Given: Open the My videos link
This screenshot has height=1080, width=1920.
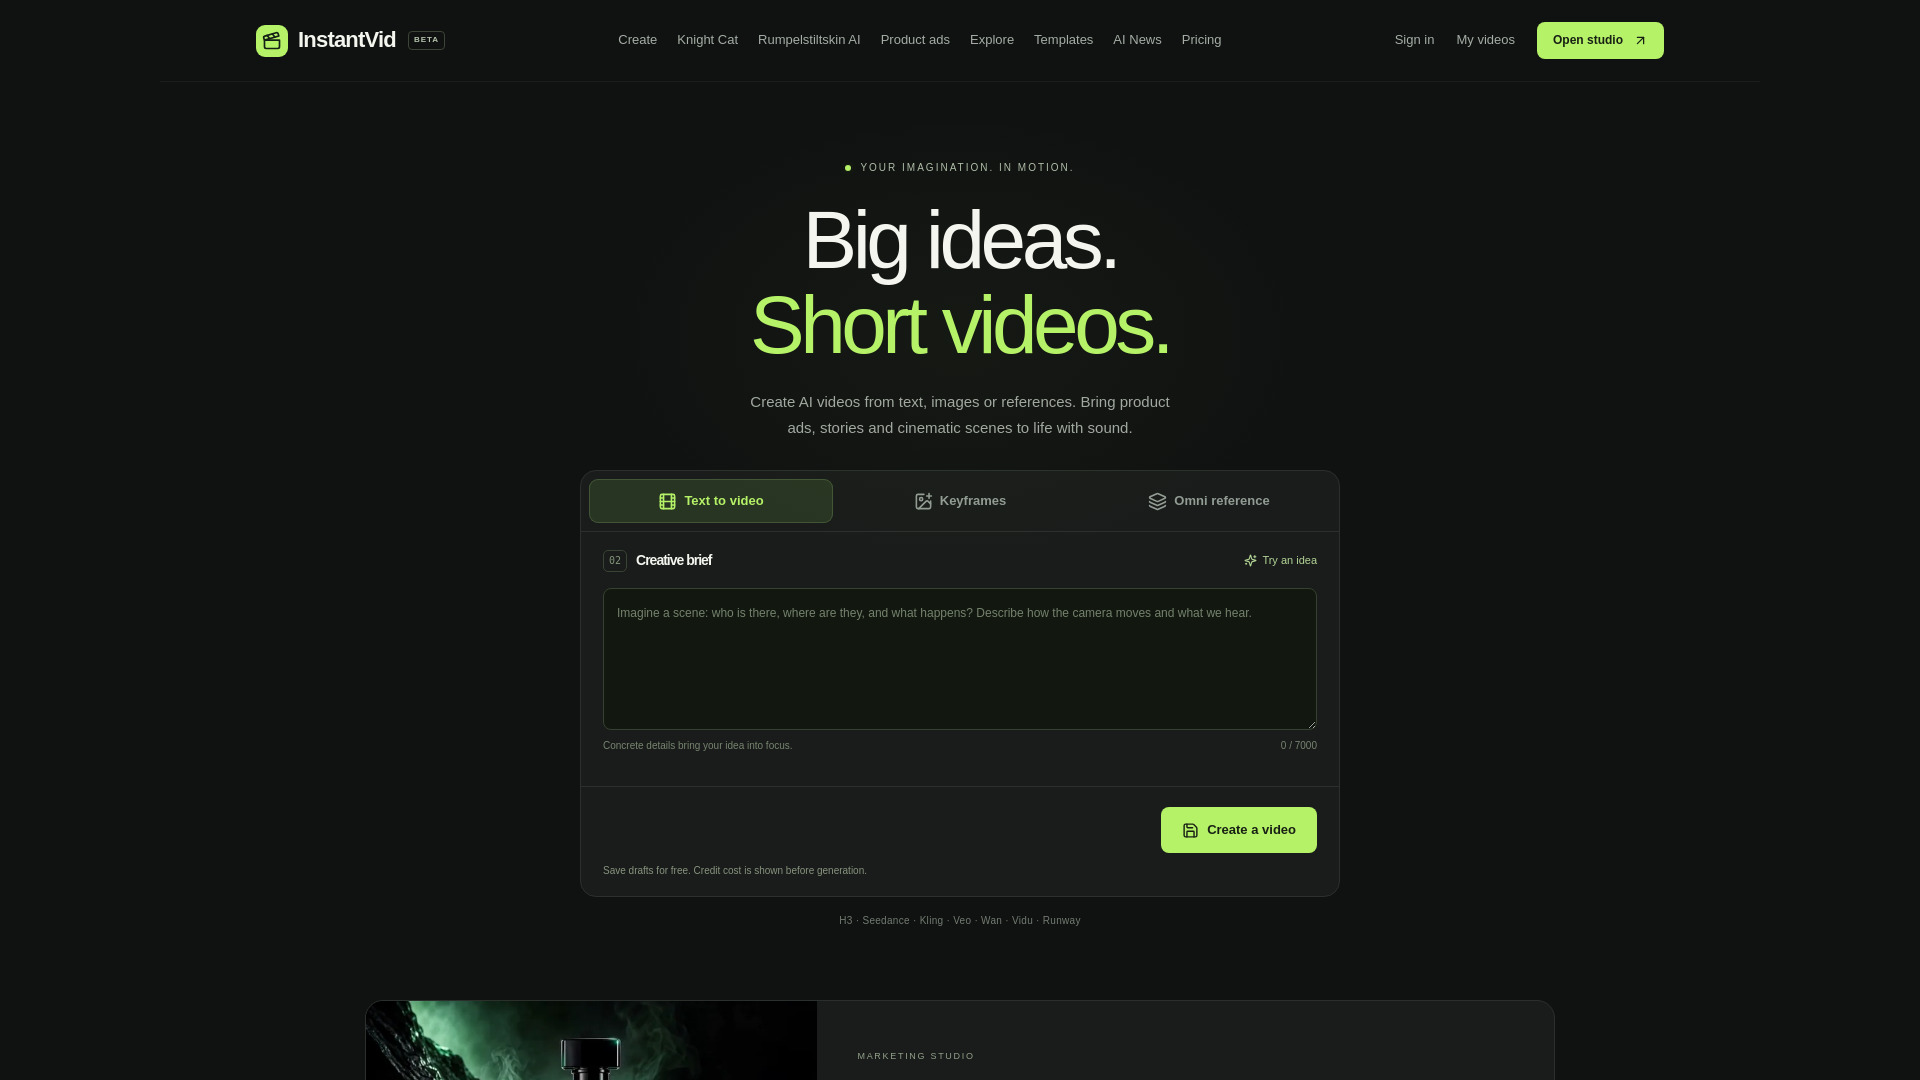Looking at the screenshot, I should tap(1485, 40).
